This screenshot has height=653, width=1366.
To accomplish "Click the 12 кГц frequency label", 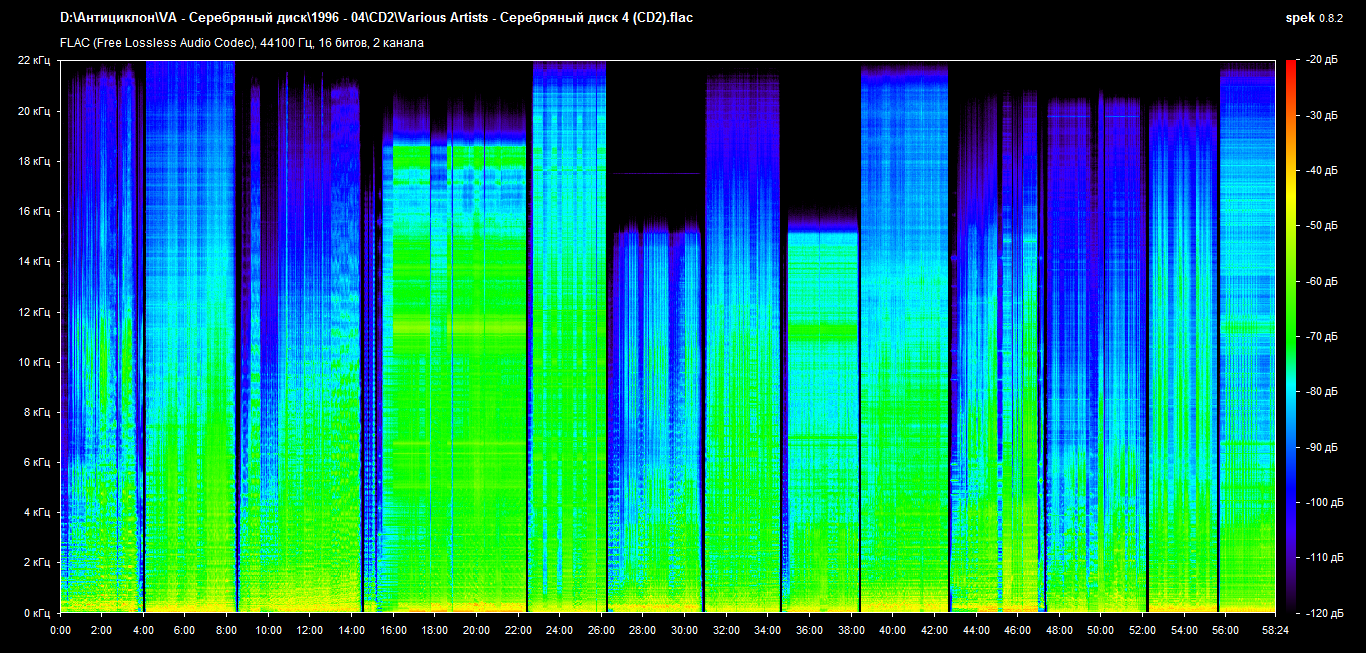I will [34, 311].
